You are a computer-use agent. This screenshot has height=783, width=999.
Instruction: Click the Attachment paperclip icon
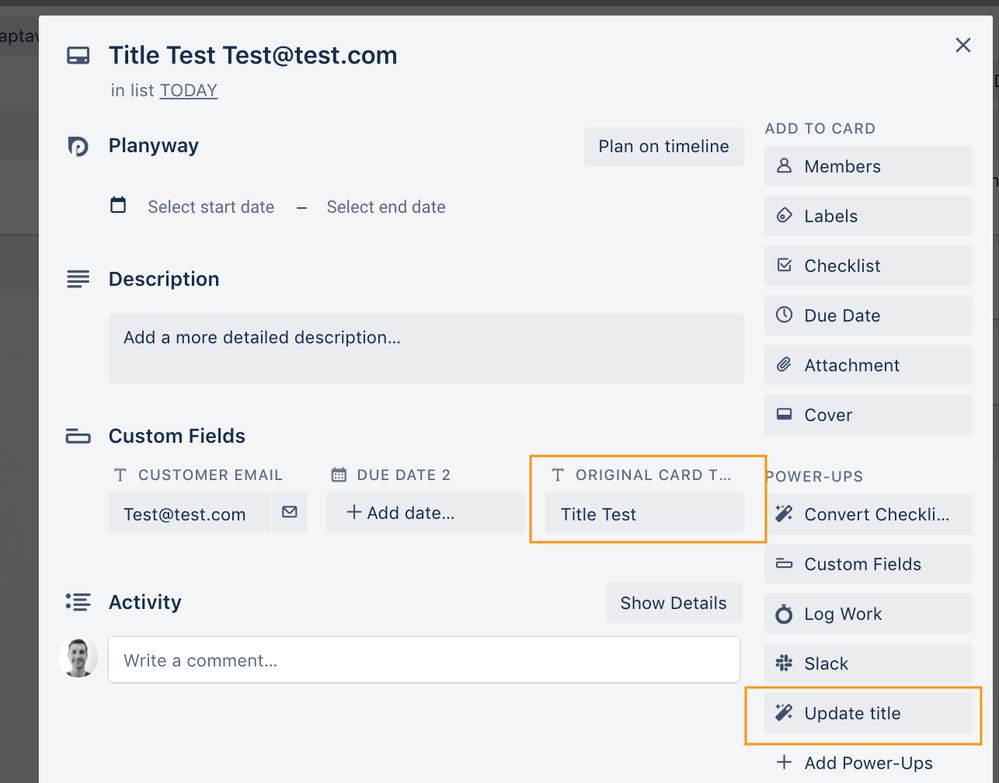[x=785, y=365]
